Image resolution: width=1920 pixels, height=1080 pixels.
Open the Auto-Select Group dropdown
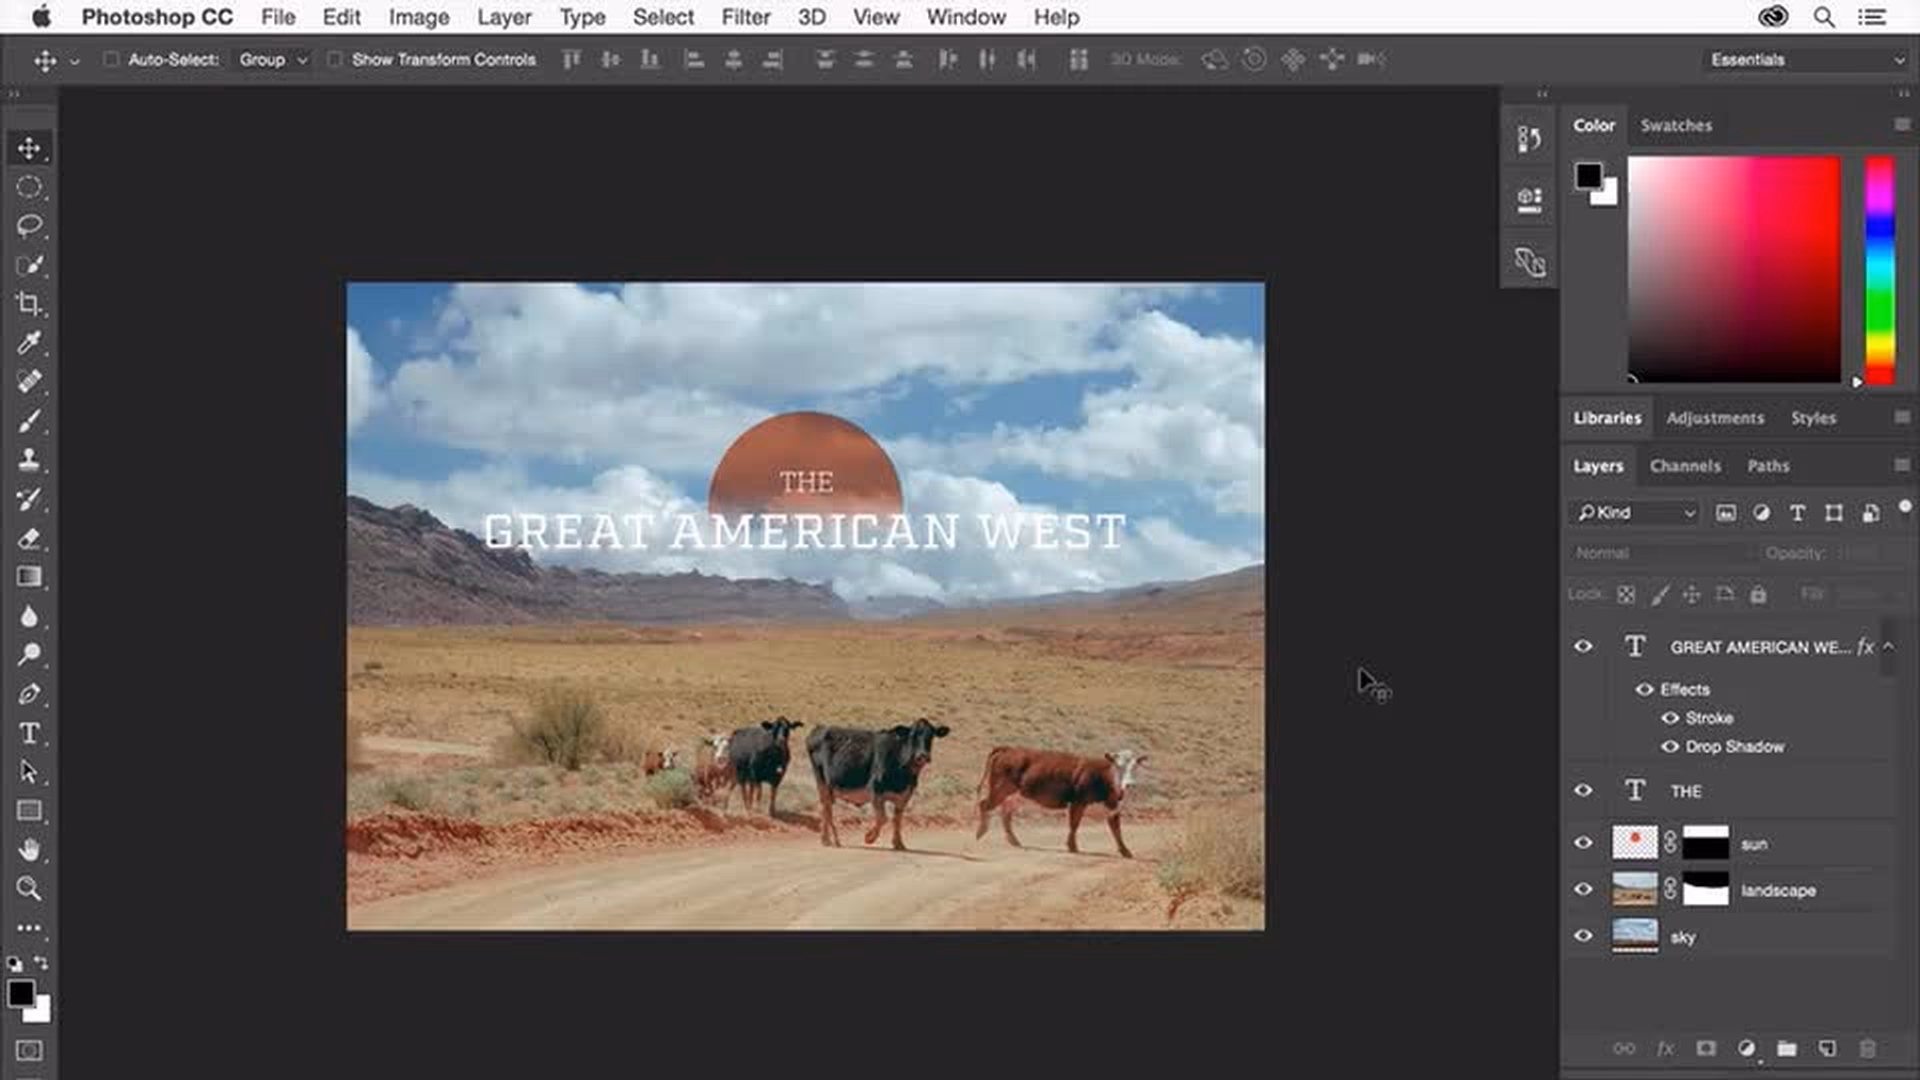click(271, 59)
